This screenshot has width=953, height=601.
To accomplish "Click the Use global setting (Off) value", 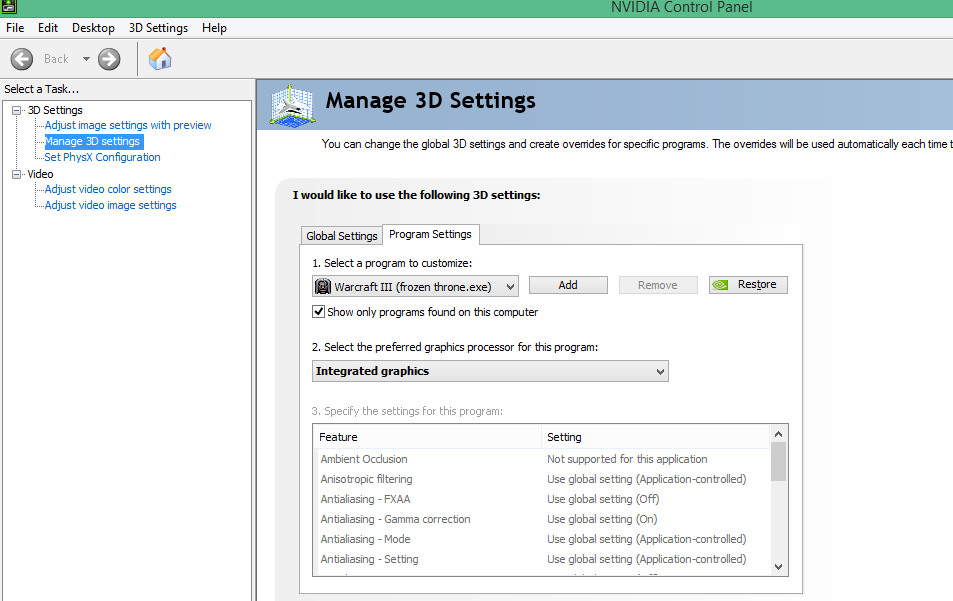I will (603, 500).
